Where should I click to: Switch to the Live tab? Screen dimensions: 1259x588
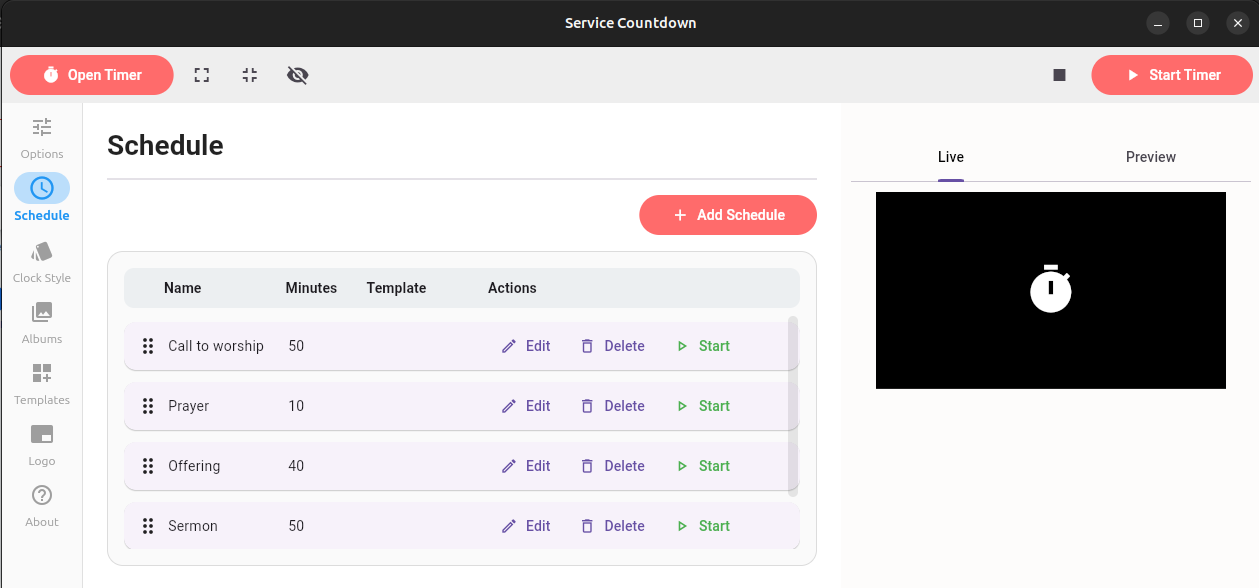(950, 157)
